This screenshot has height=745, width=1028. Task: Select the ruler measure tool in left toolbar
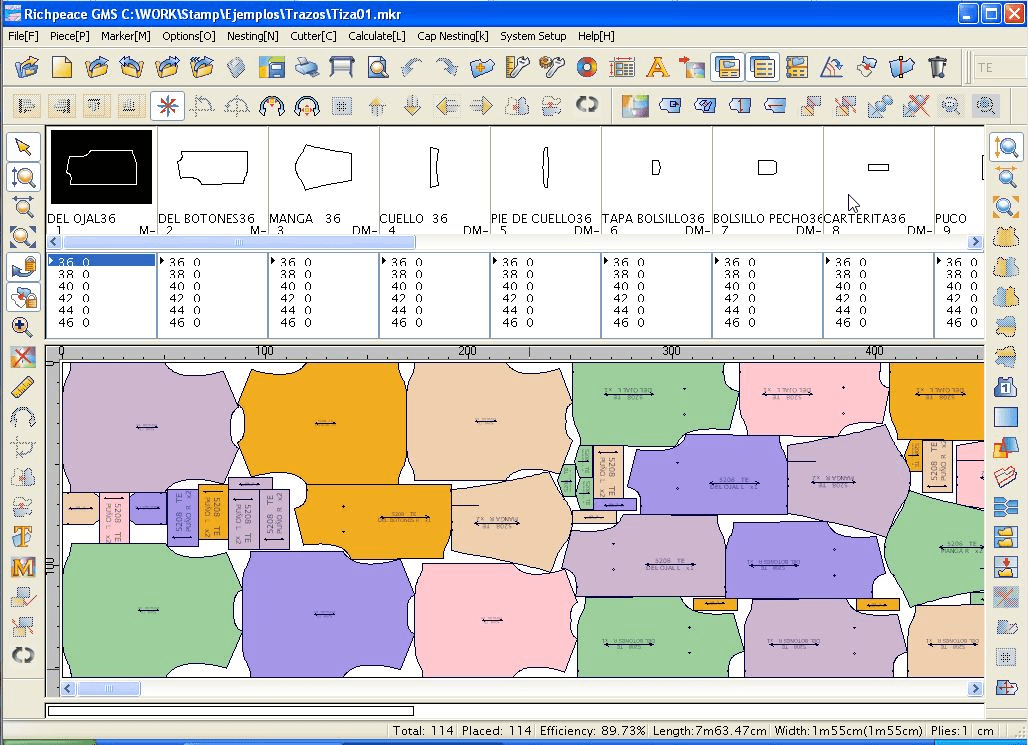click(x=23, y=388)
